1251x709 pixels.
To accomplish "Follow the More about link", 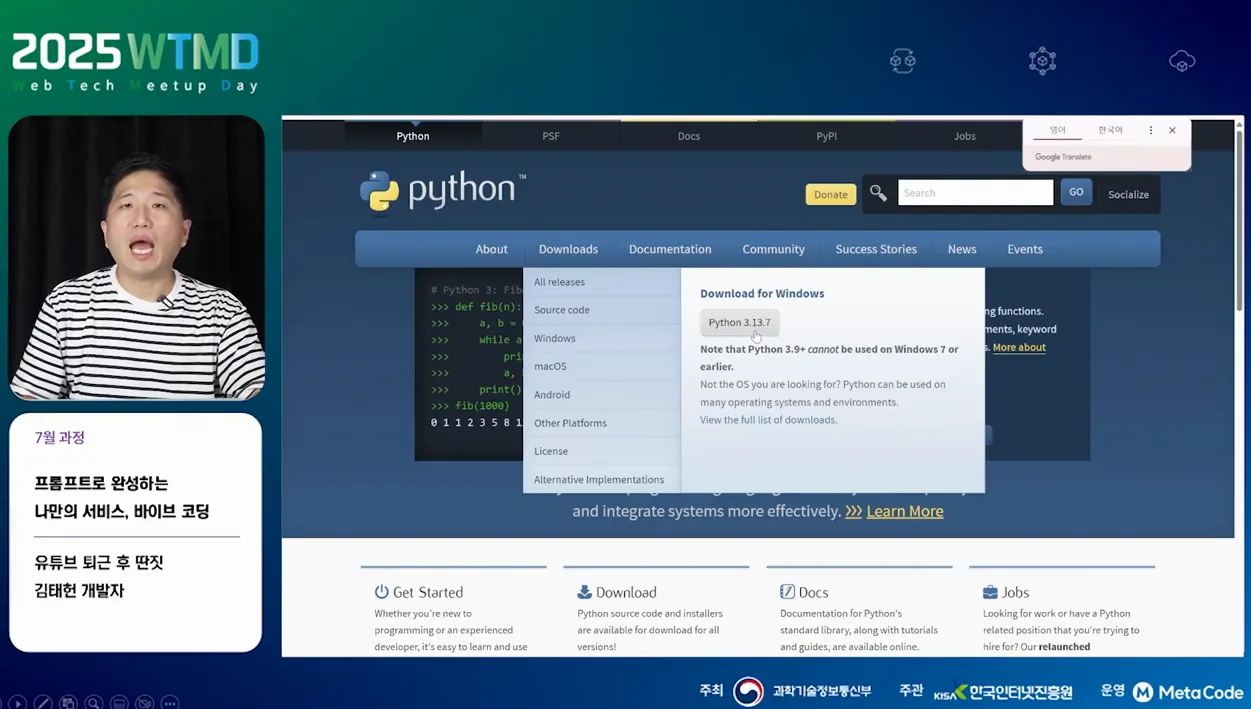I will point(1019,347).
